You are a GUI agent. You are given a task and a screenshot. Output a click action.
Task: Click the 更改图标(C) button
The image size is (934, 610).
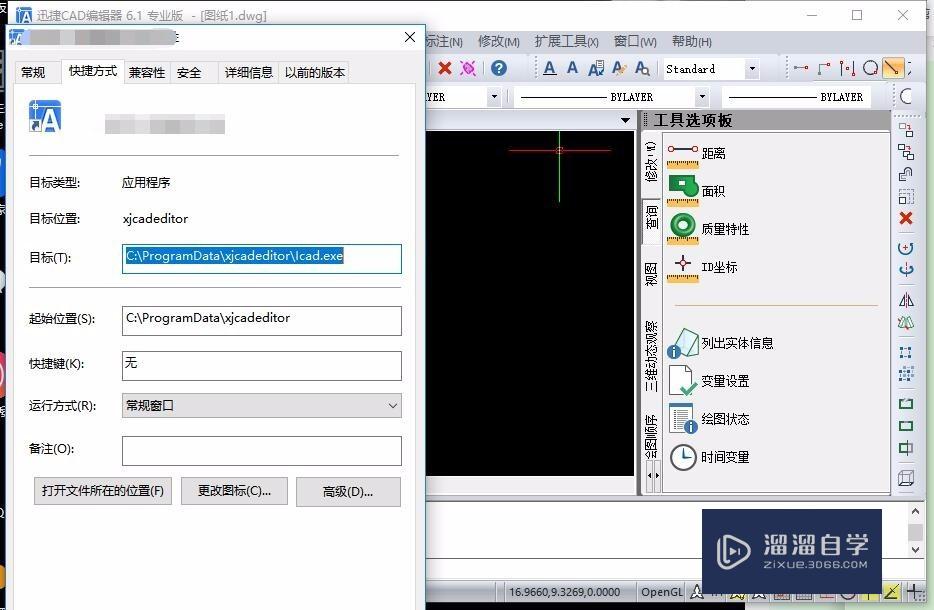pyautogui.click(x=233, y=491)
